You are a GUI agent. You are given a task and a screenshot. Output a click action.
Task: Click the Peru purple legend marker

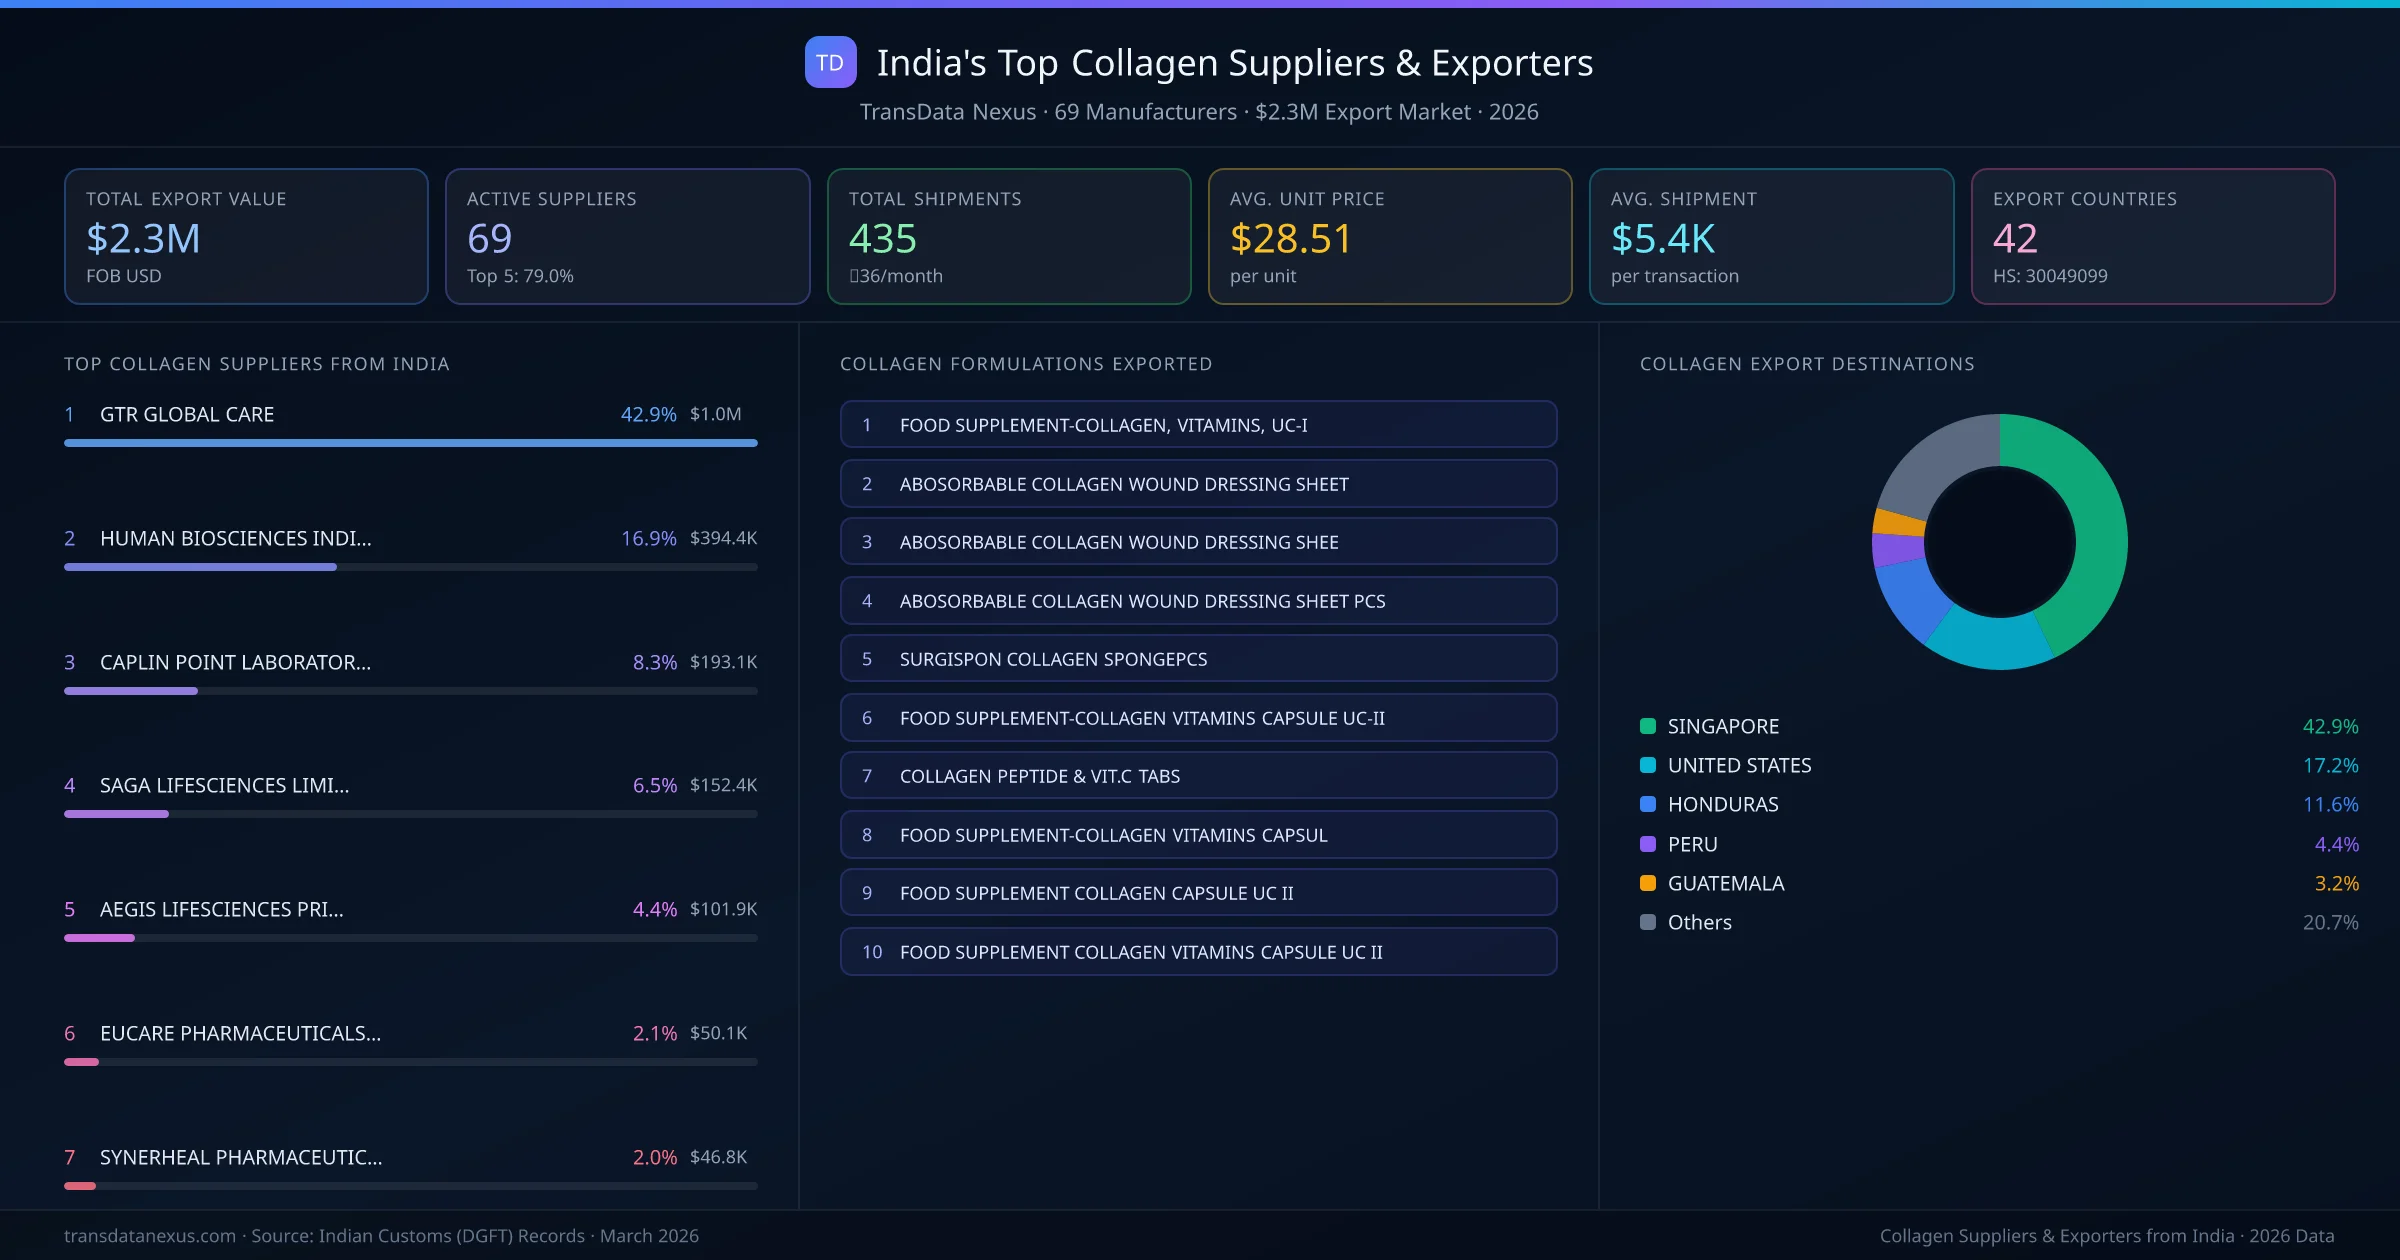(1646, 844)
